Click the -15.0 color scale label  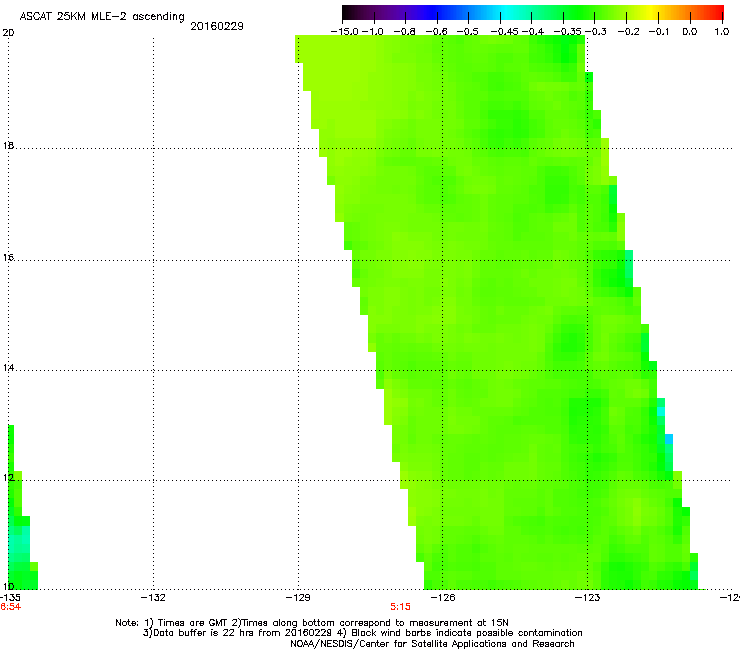coord(345,32)
